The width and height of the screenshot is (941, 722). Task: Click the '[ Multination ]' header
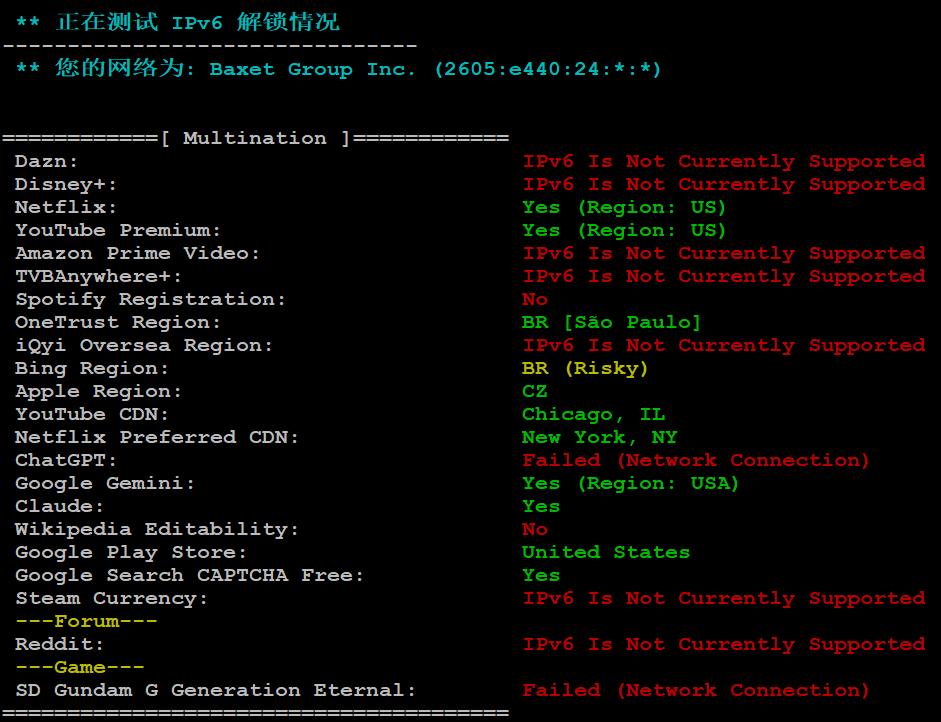[x=256, y=139]
